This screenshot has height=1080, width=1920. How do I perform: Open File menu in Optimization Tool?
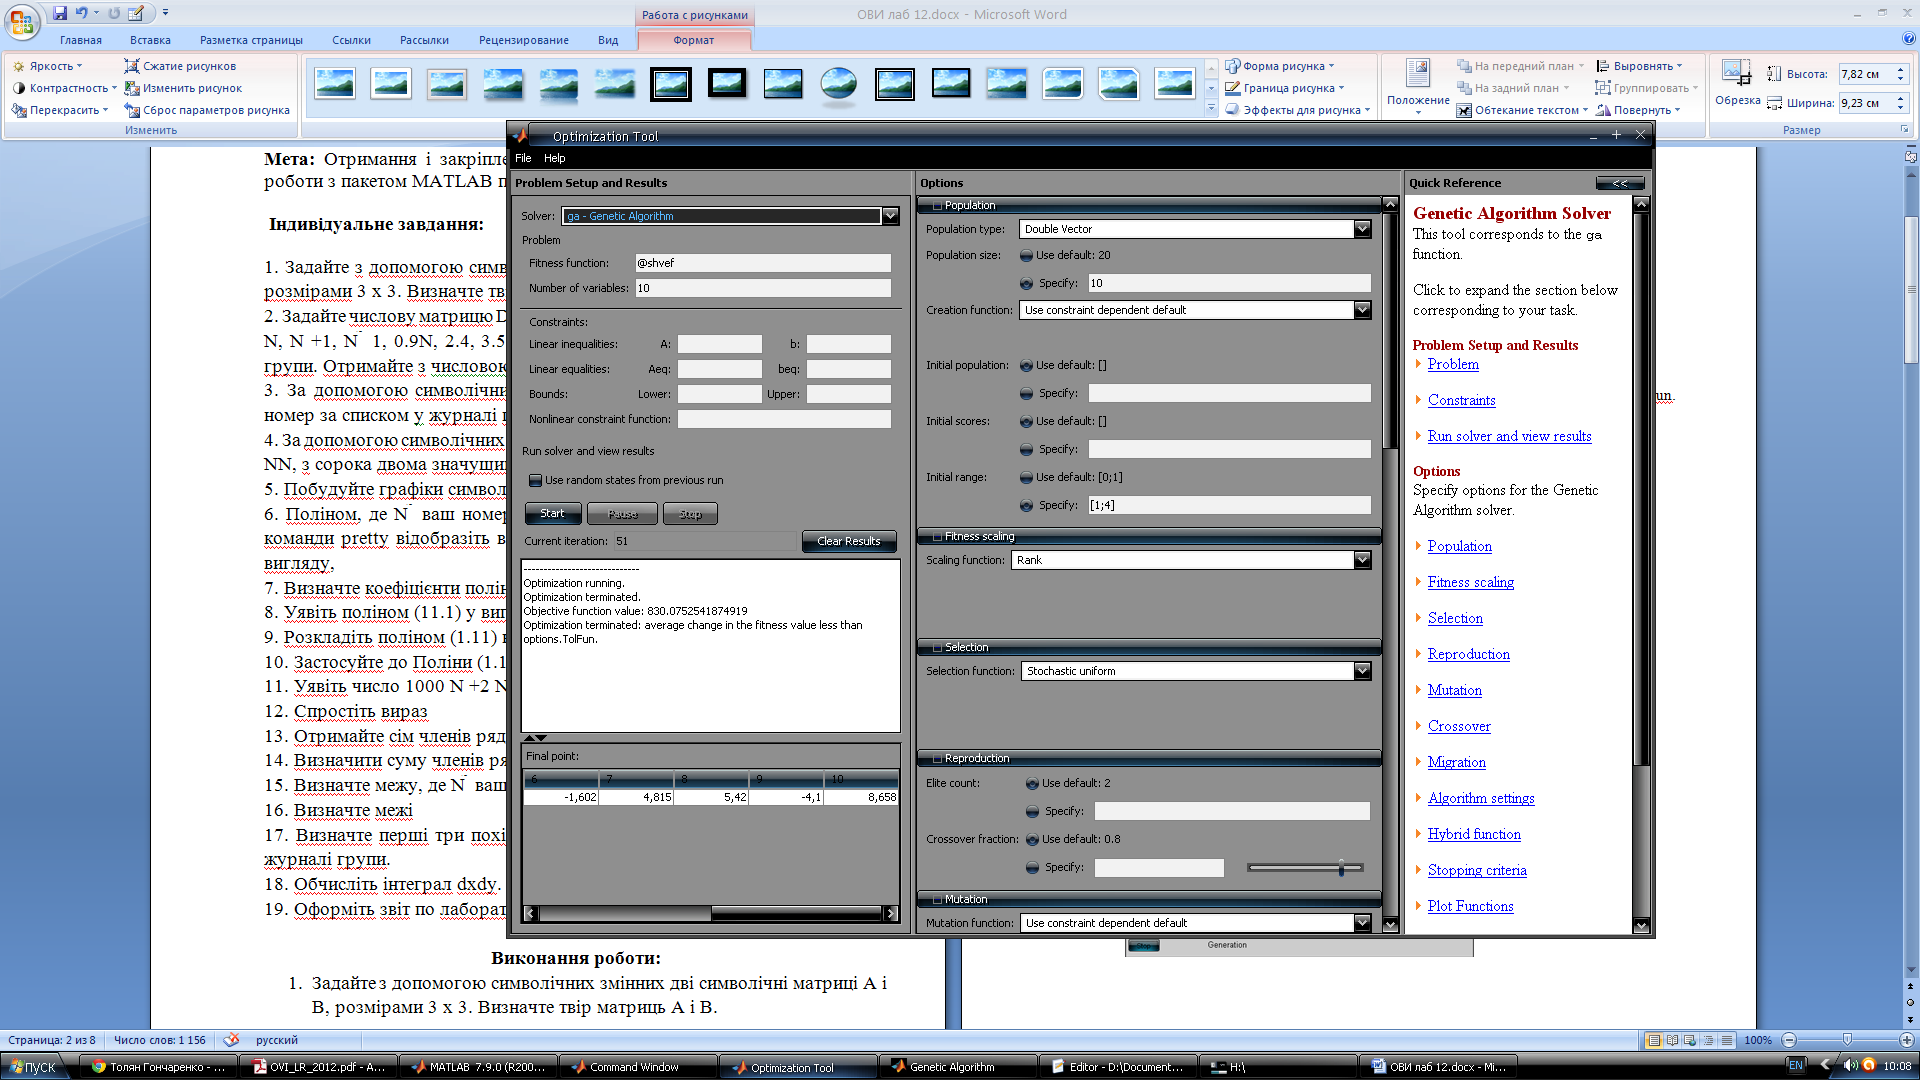coord(523,158)
